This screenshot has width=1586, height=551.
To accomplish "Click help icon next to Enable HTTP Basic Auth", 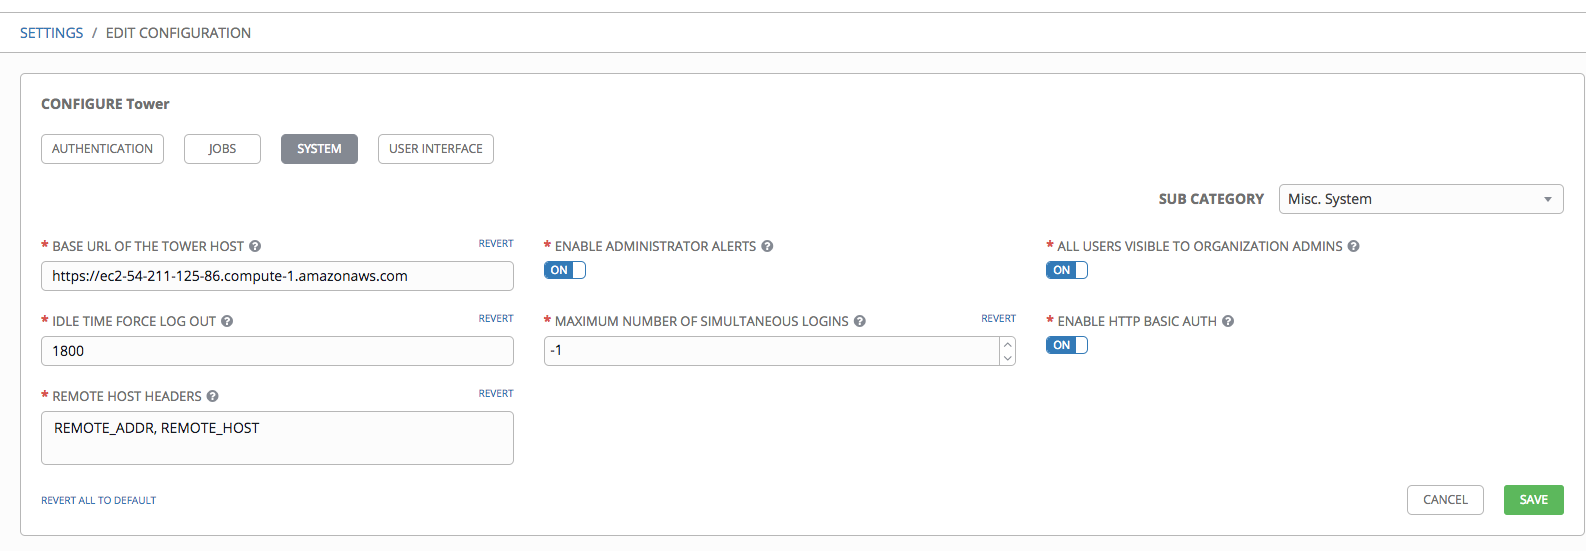I will point(1228,321).
